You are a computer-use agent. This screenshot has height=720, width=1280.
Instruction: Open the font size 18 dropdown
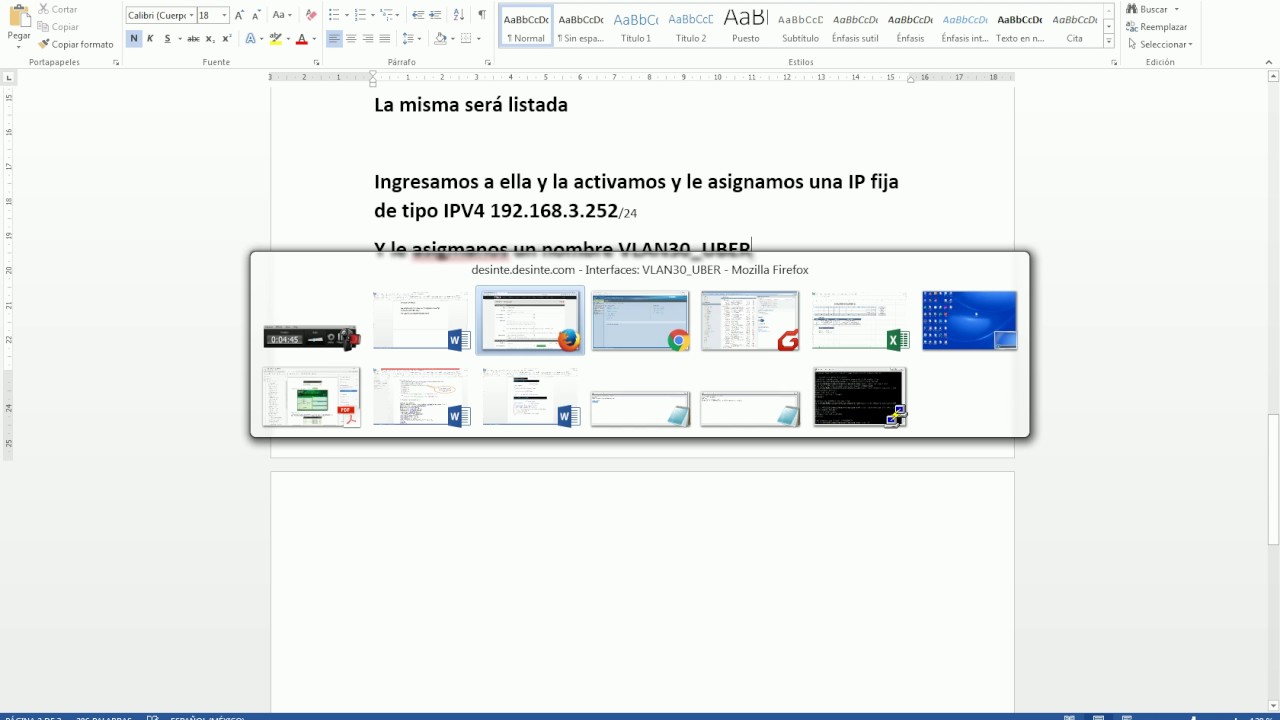click(224, 15)
